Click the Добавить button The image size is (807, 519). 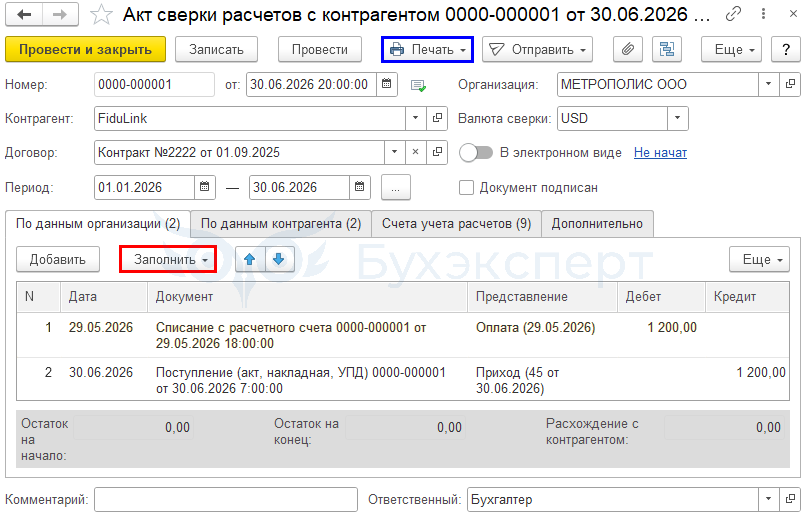click(x=58, y=259)
